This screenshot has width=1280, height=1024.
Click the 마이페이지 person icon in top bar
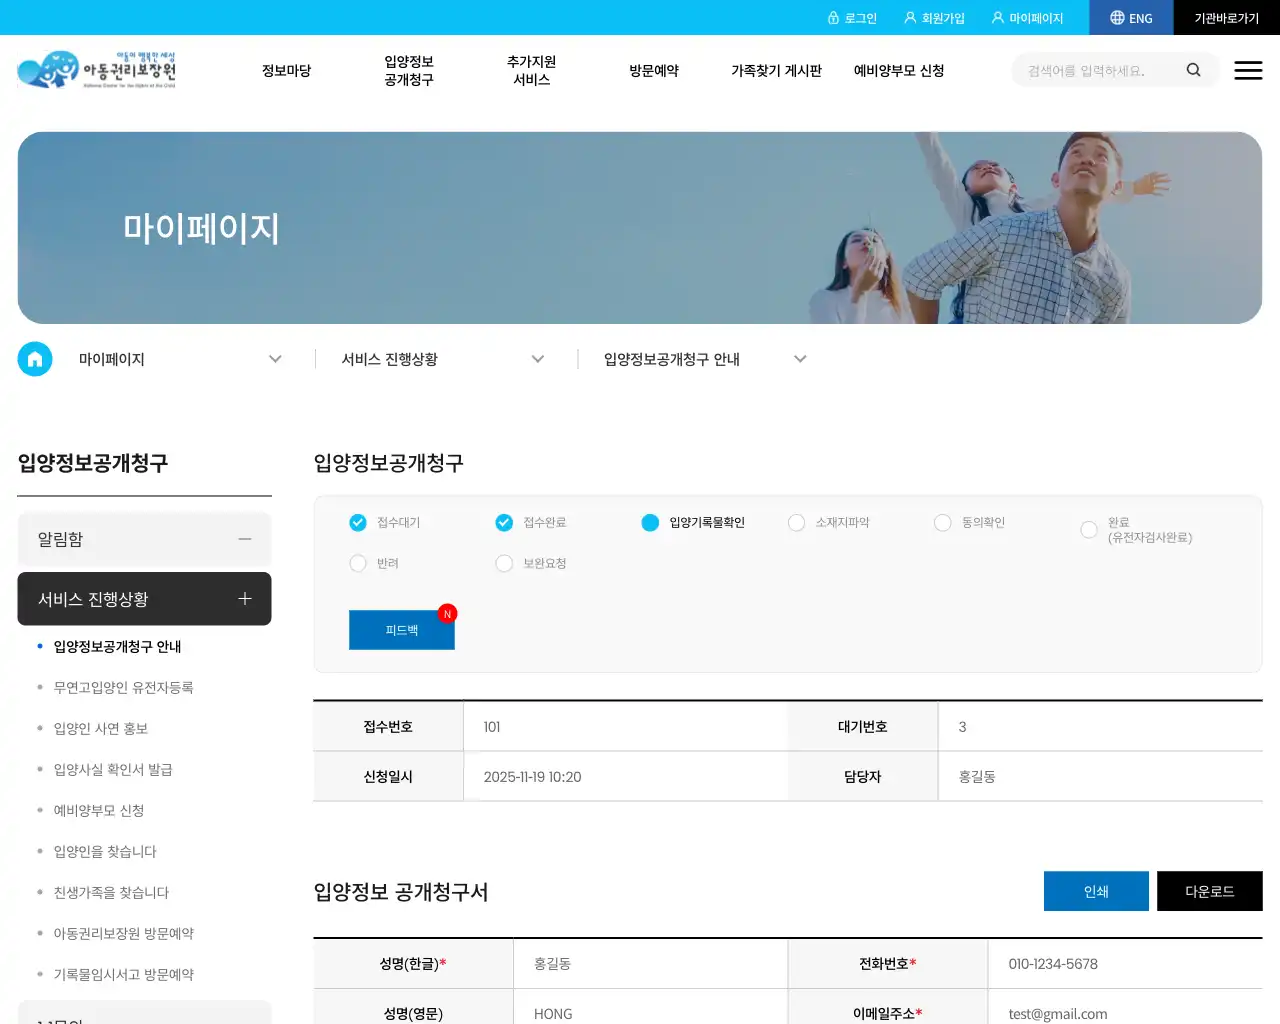pos(997,17)
